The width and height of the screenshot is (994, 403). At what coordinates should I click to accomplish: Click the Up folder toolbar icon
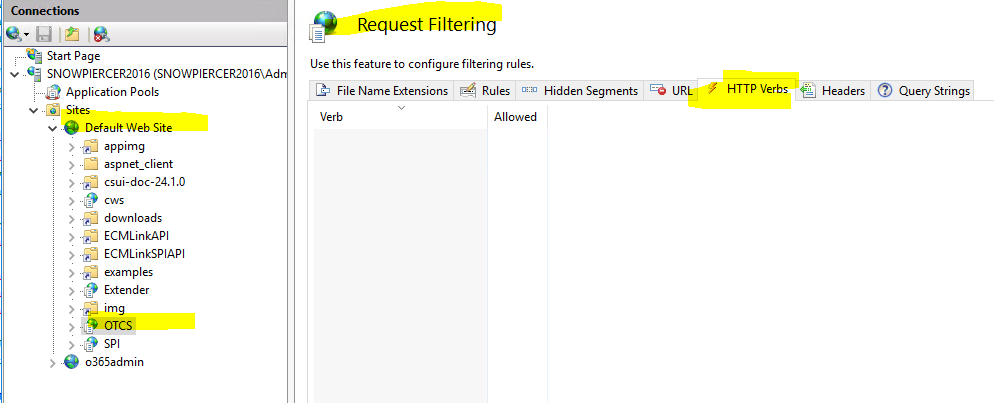[x=72, y=34]
